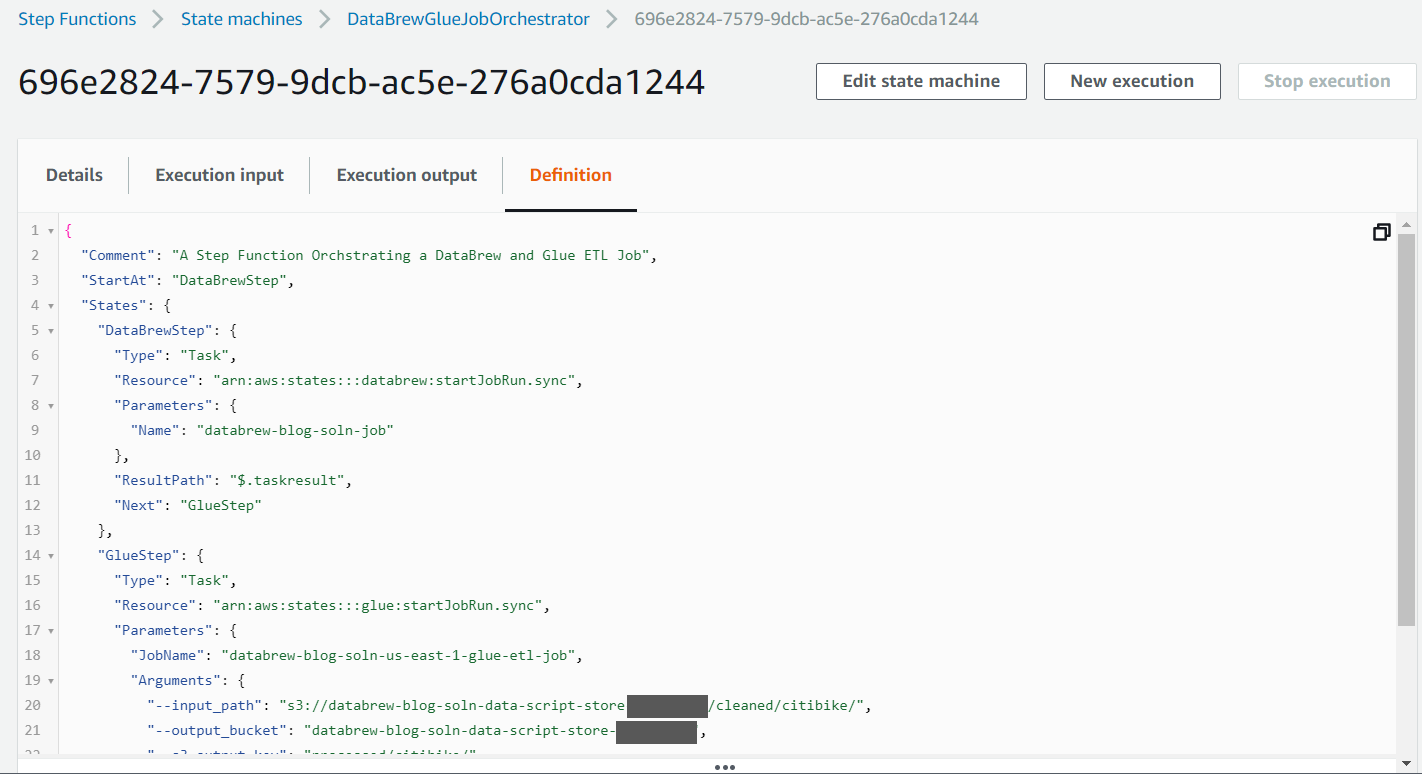The height and width of the screenshot is (774, 1422).
Task: Click the "DataBrewStep": { line
Action: (167, 330)
